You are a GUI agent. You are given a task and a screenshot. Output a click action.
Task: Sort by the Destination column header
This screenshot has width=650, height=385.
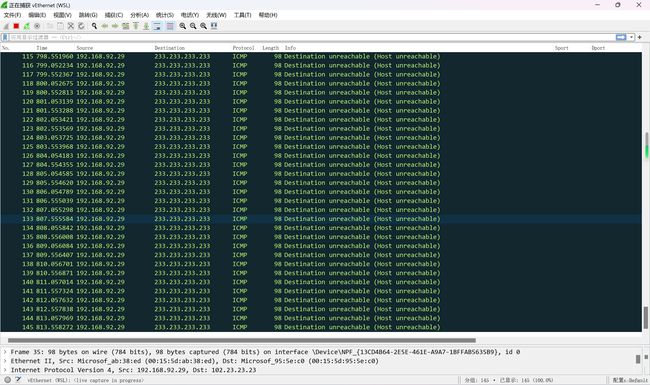click(170, 48)
